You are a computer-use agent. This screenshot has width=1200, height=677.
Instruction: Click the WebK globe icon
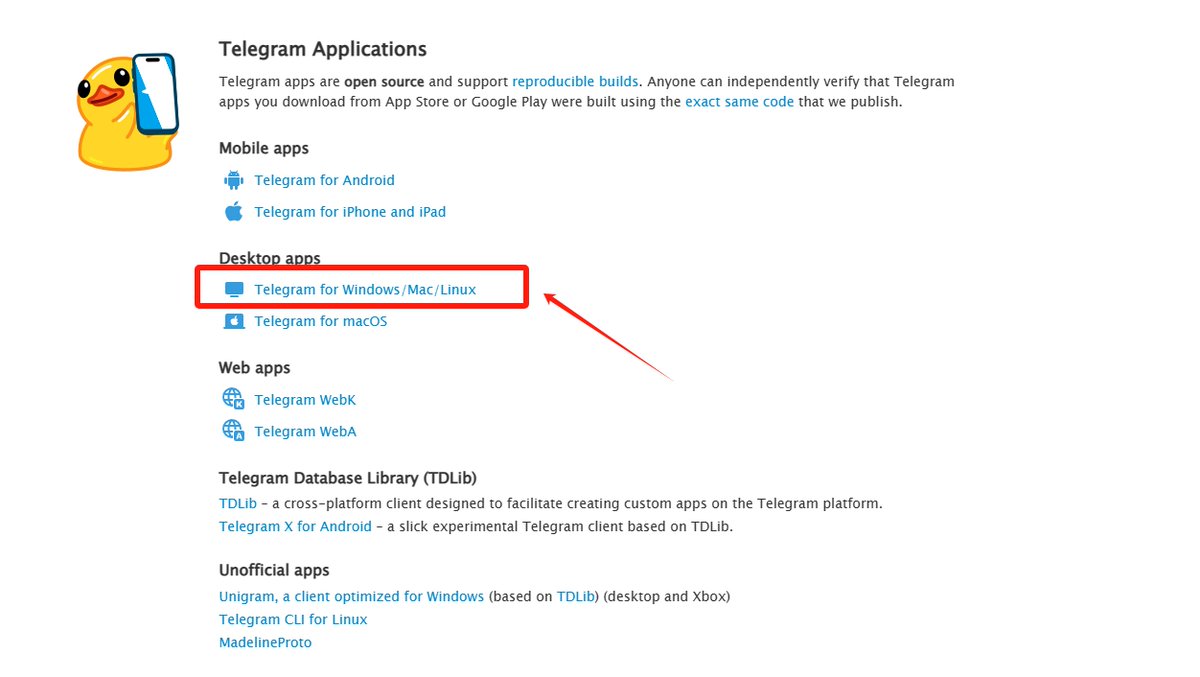[233, 399]
